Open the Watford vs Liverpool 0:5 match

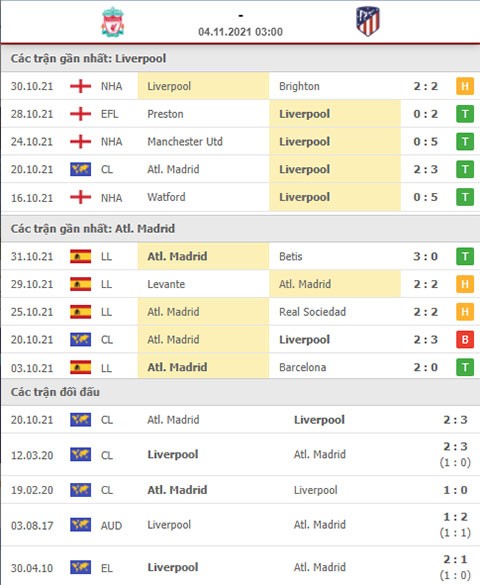point(240,197)
